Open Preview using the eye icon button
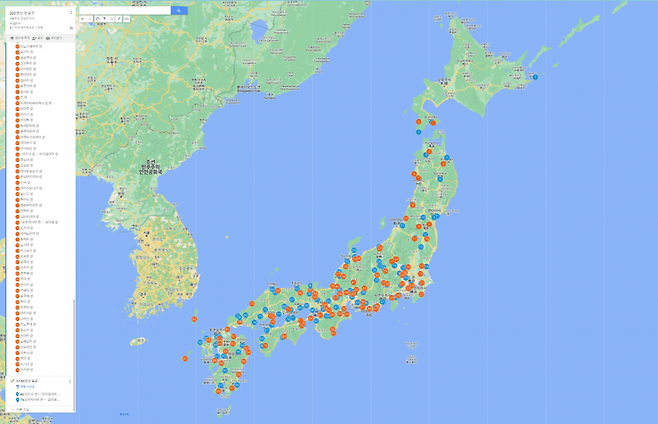 54,38
